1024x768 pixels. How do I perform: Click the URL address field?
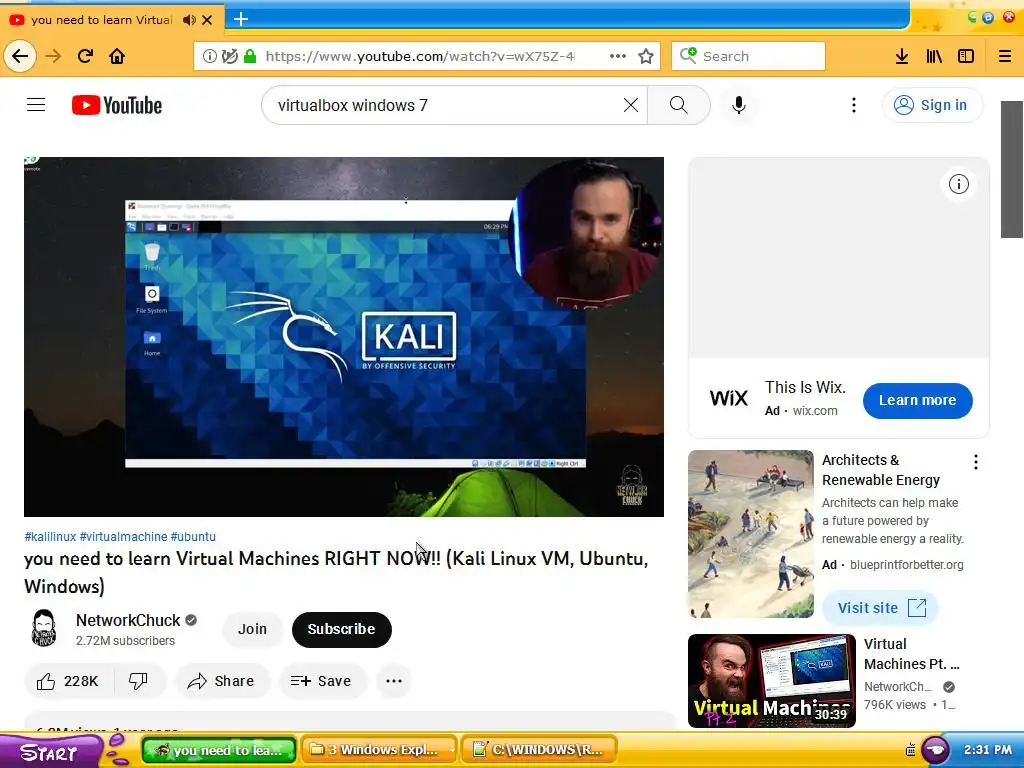point(420,56)
